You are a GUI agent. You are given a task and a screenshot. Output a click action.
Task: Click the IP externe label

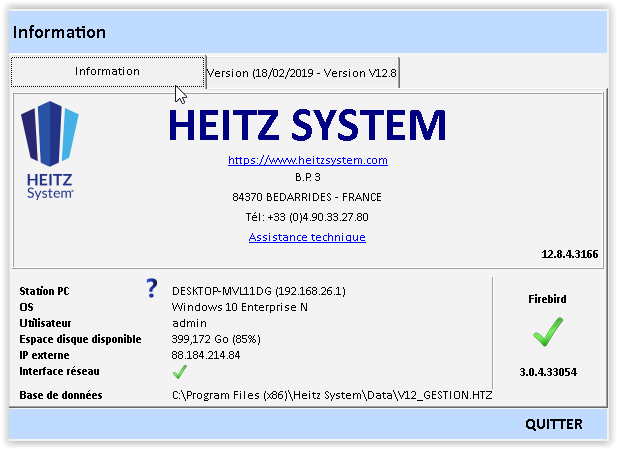click(x=44, y=355)
